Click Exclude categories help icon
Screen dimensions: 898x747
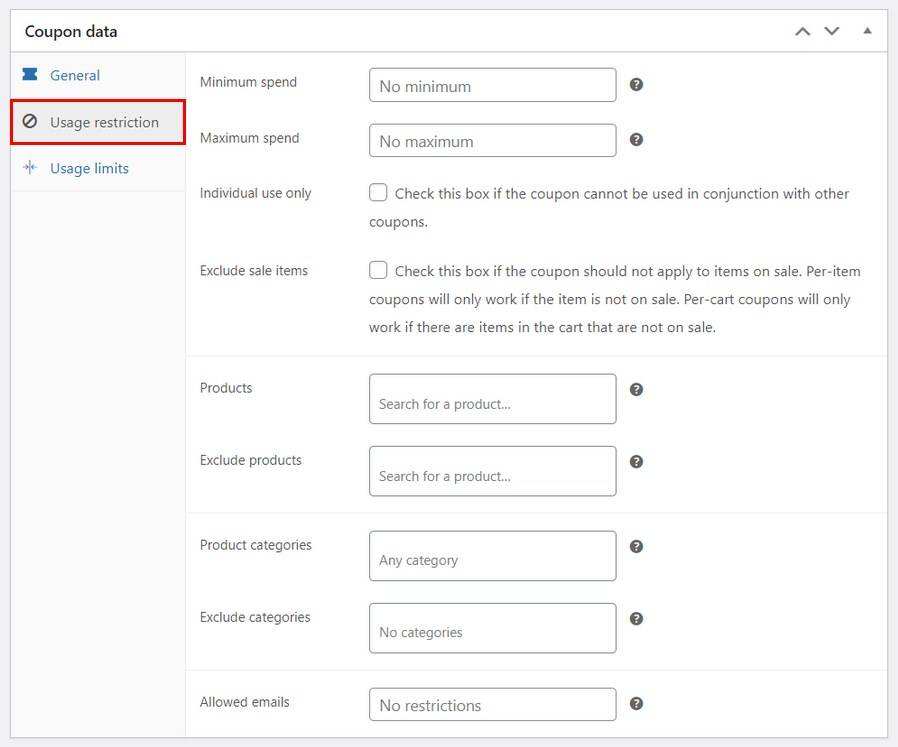coord(636,619)
